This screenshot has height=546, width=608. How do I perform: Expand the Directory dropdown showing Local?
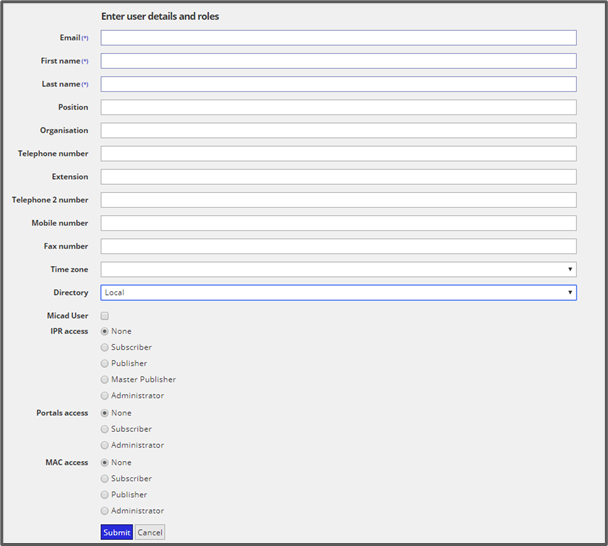[x=338, y=293]
